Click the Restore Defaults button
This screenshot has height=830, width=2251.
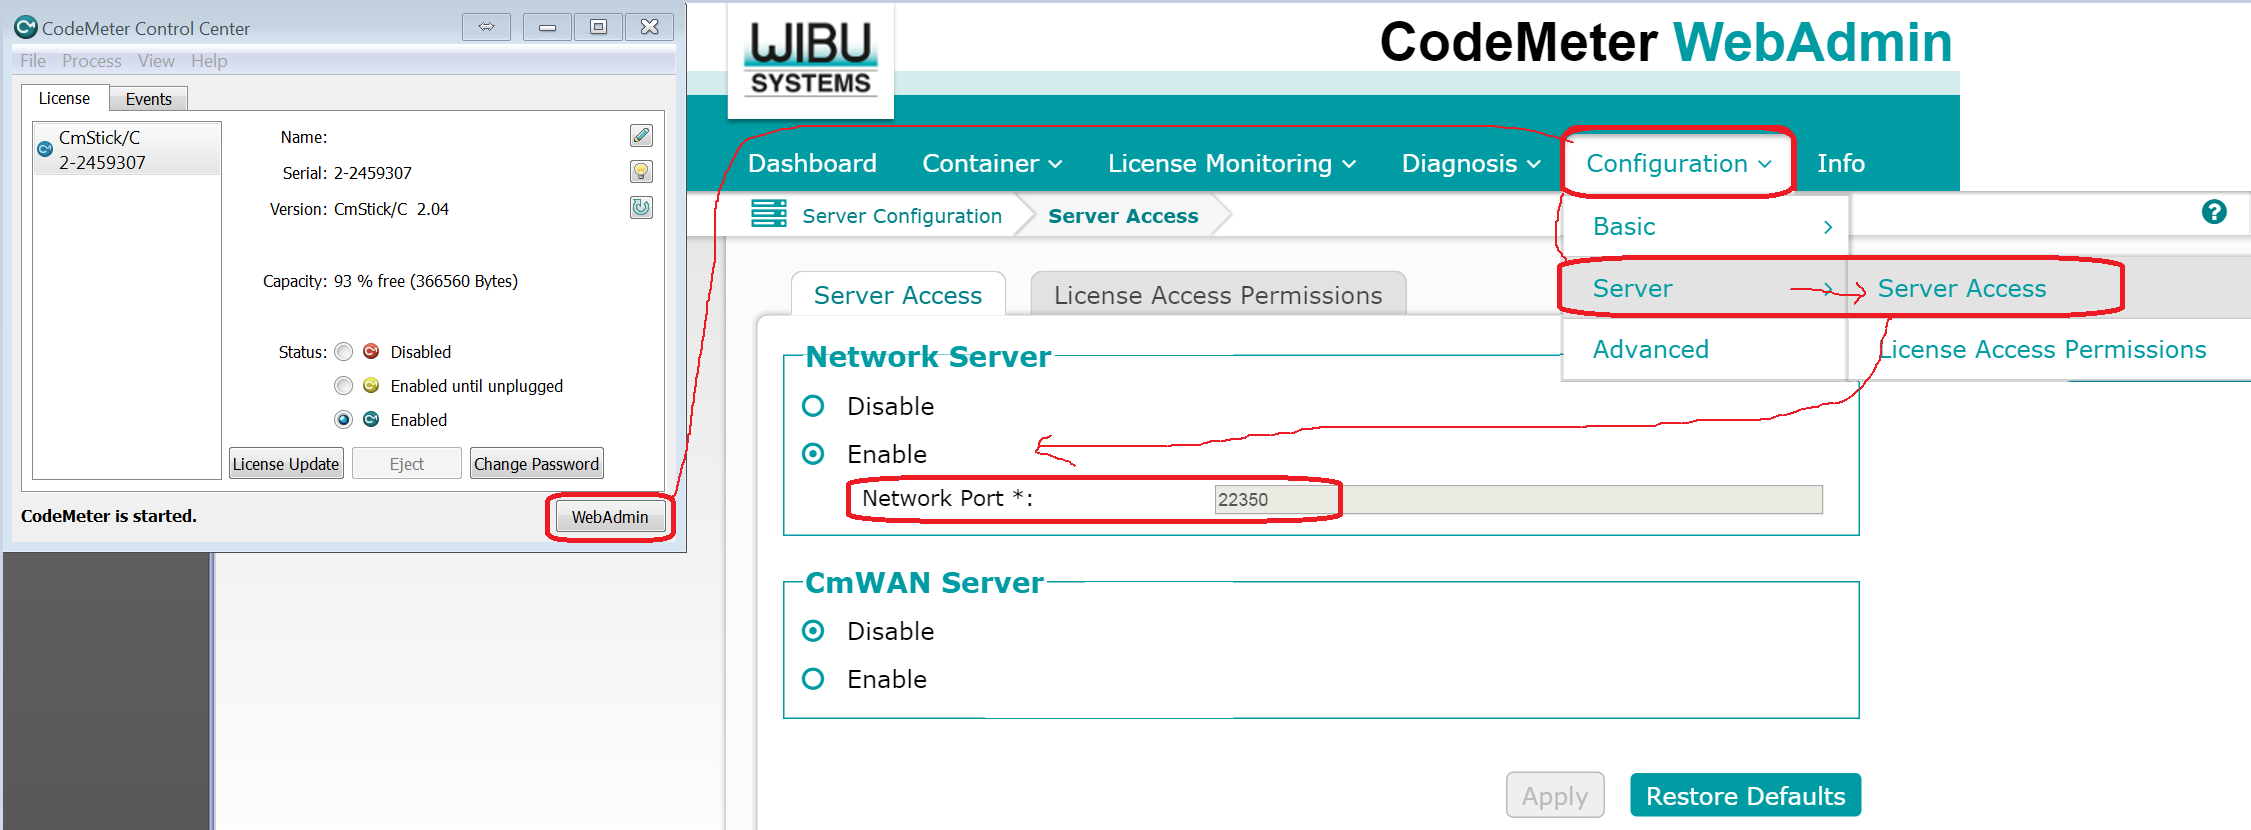click(x=1746, y=795)
